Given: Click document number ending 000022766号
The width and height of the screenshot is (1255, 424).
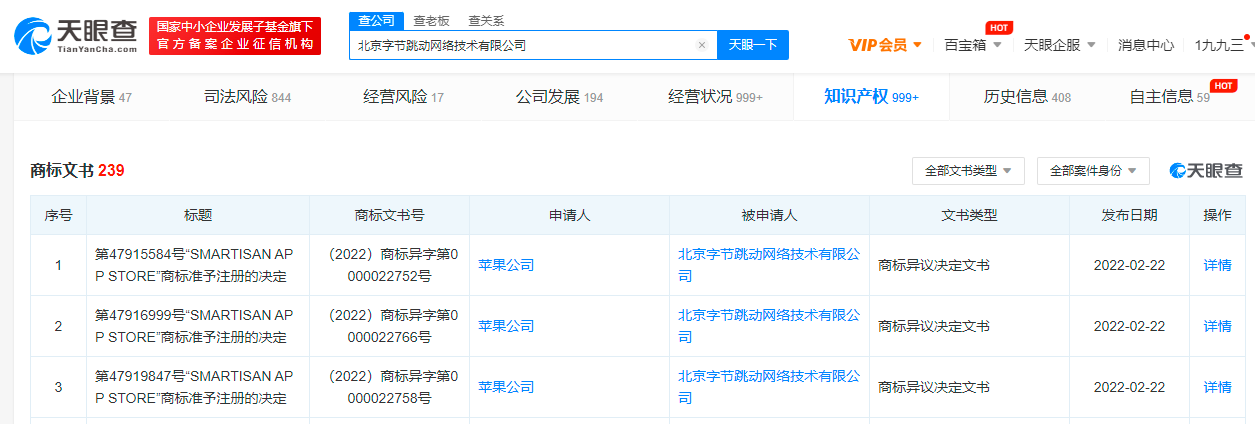Looking at the screenshot, I should [x=389, y=326].
